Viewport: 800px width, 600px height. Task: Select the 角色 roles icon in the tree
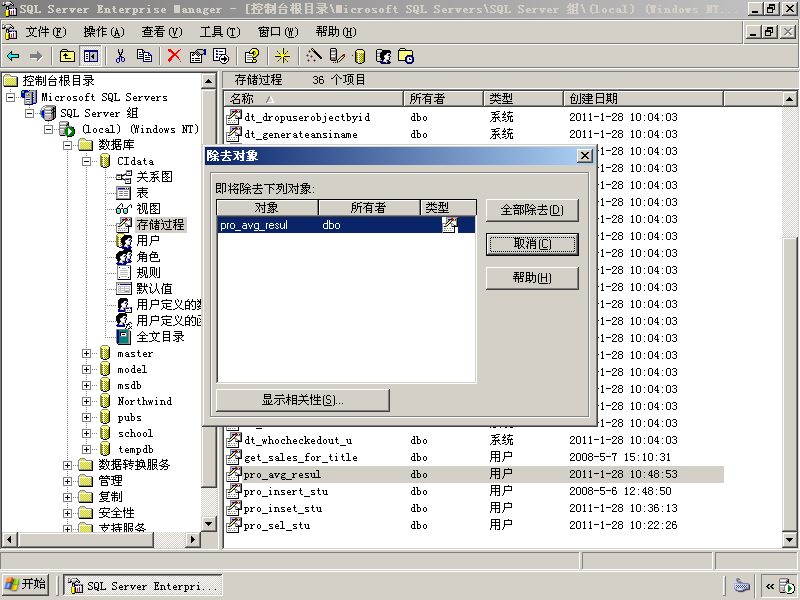(x=123, y=257)
